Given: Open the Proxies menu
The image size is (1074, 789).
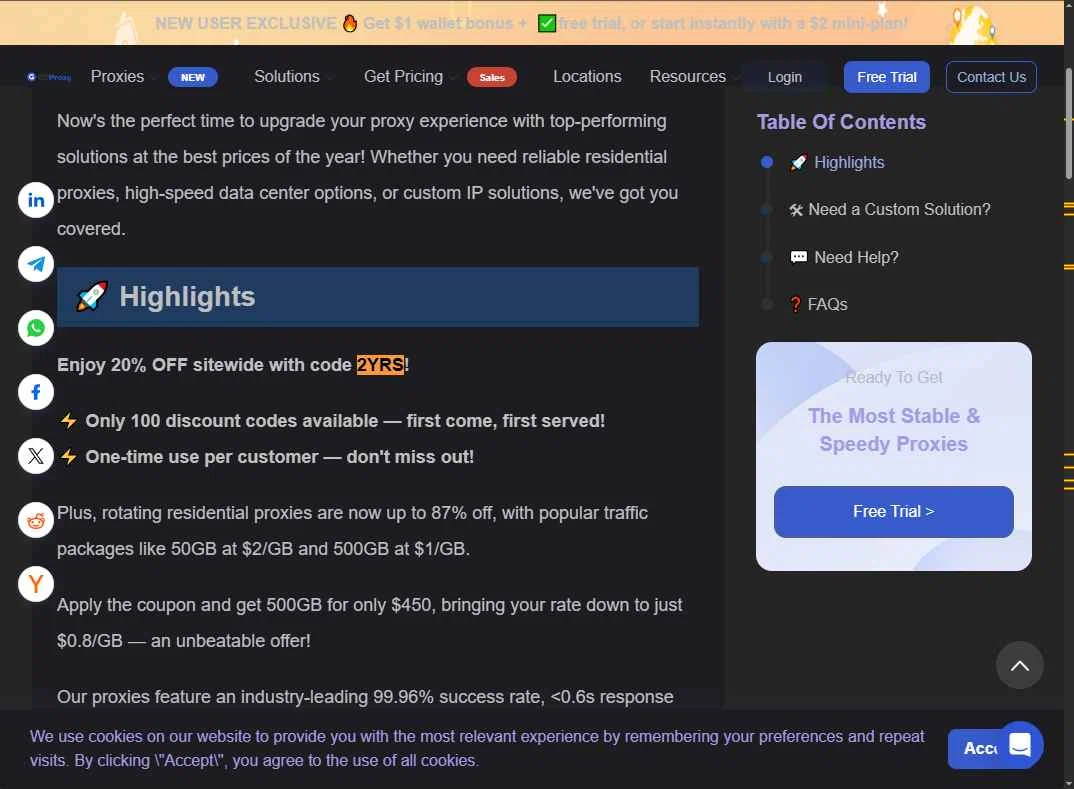Looking at the screenshot, I should tap(117, 77).
